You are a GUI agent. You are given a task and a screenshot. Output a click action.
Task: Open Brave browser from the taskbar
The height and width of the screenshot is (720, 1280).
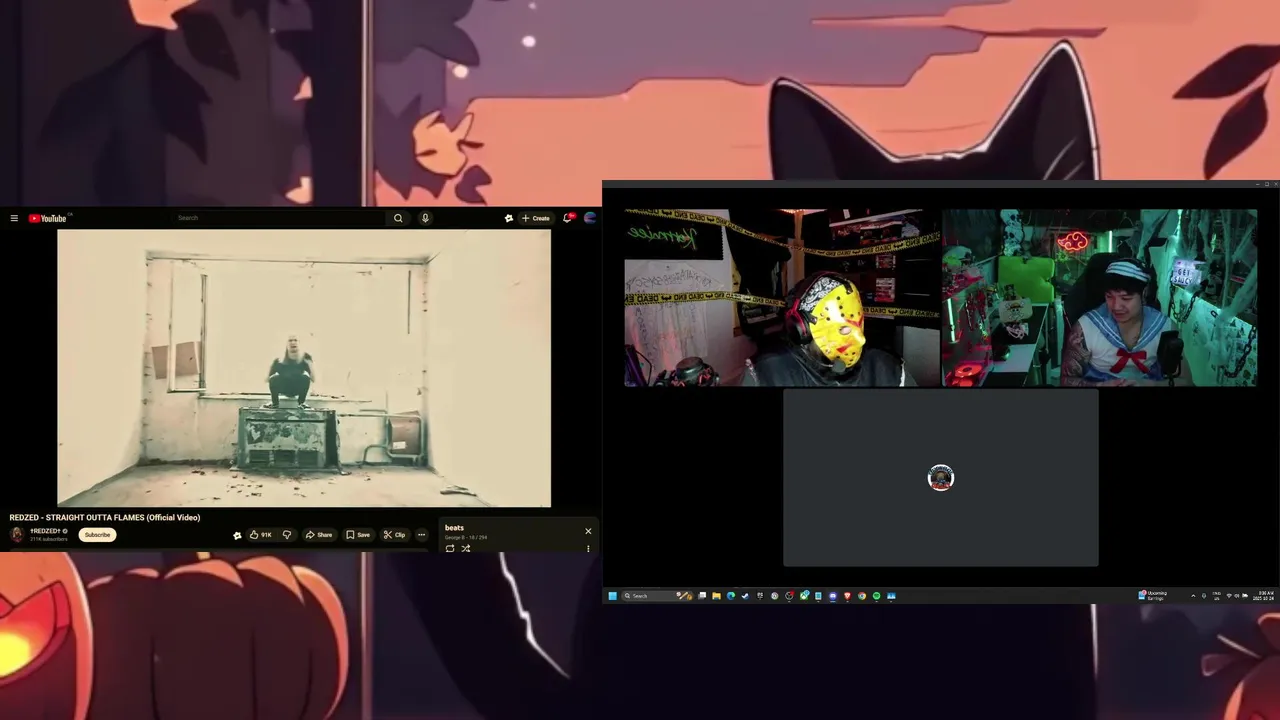pos(848,596)
